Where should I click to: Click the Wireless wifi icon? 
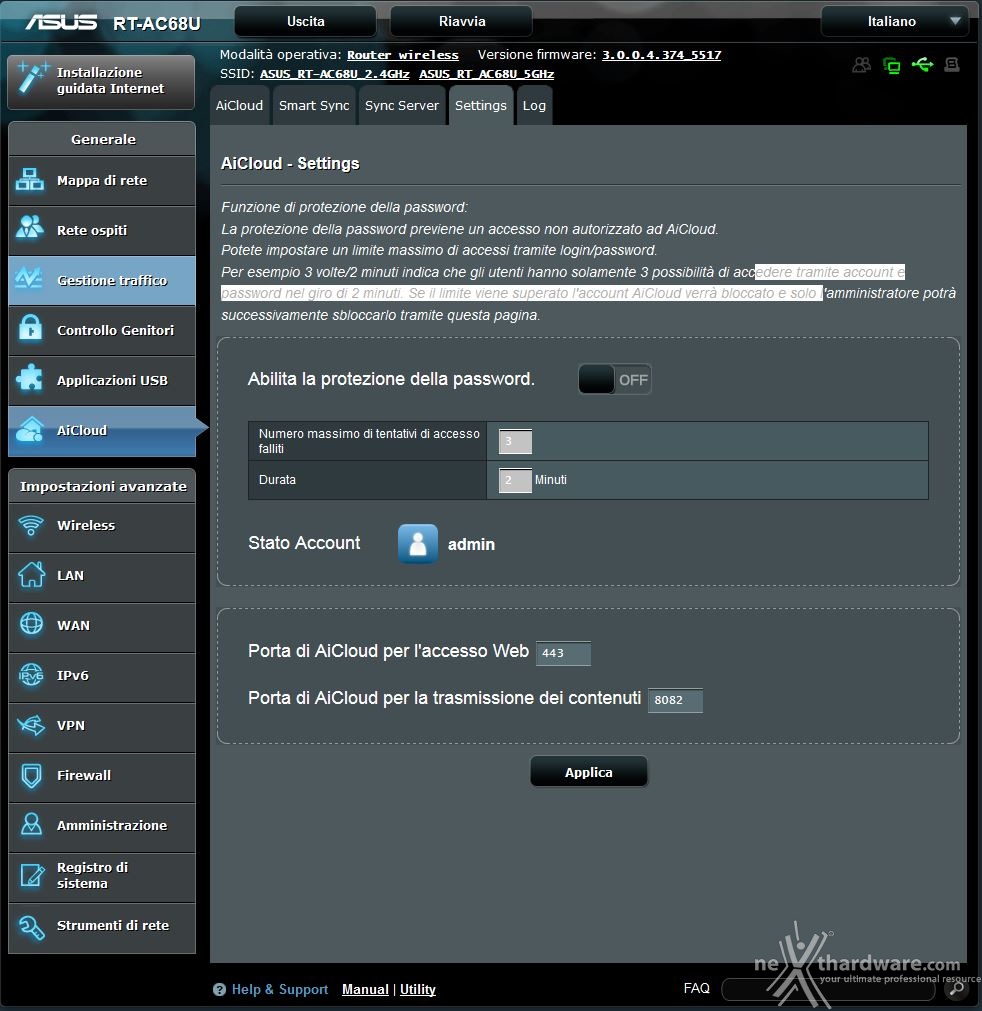pyautogui.click(x=30, y=525)
